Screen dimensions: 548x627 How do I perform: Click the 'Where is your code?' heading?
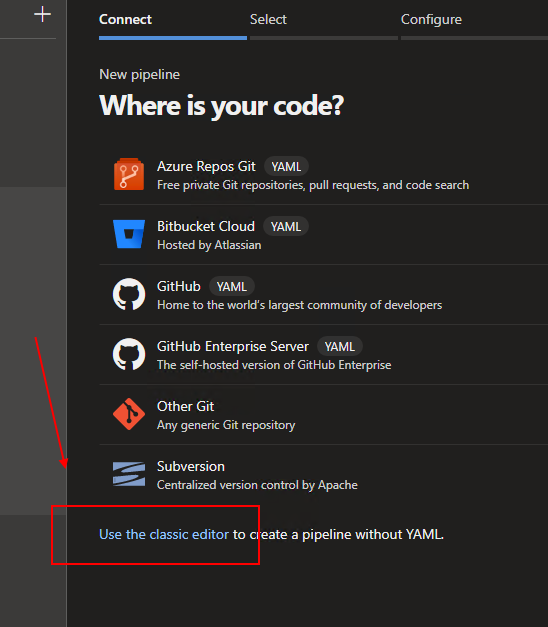[x=222, y=106]
